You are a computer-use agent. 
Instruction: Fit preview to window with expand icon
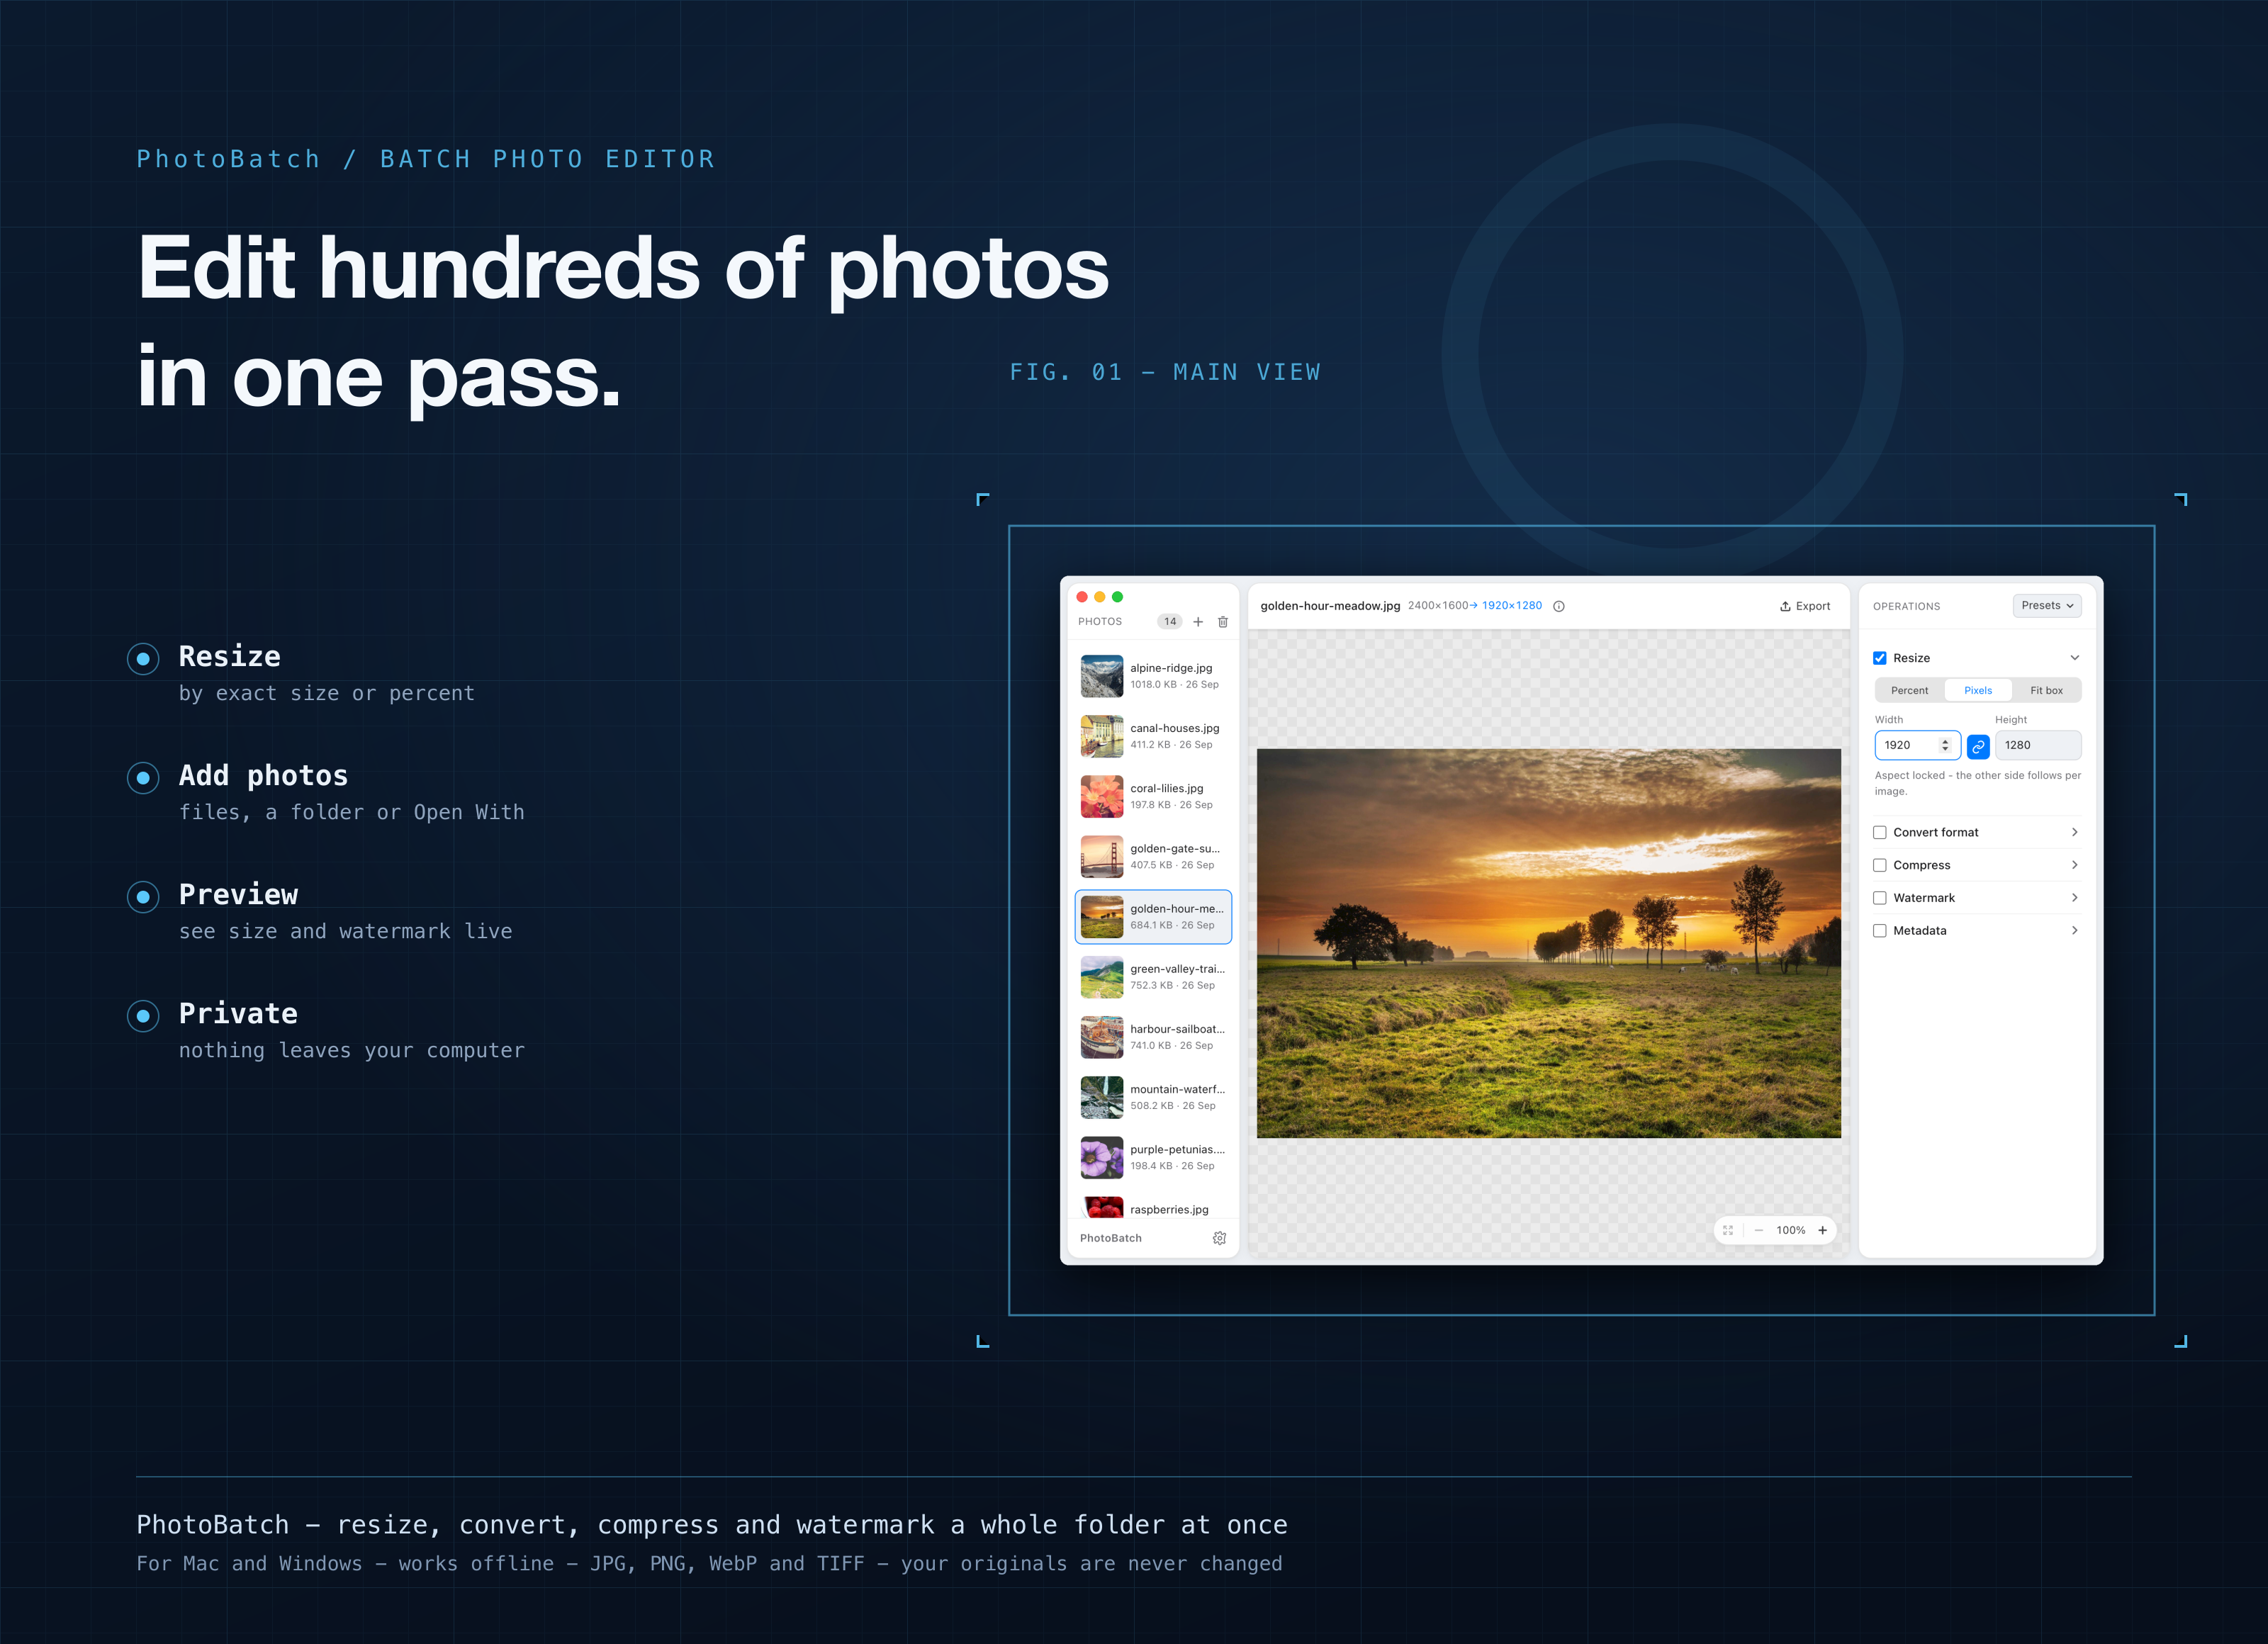[1728, 1230]
